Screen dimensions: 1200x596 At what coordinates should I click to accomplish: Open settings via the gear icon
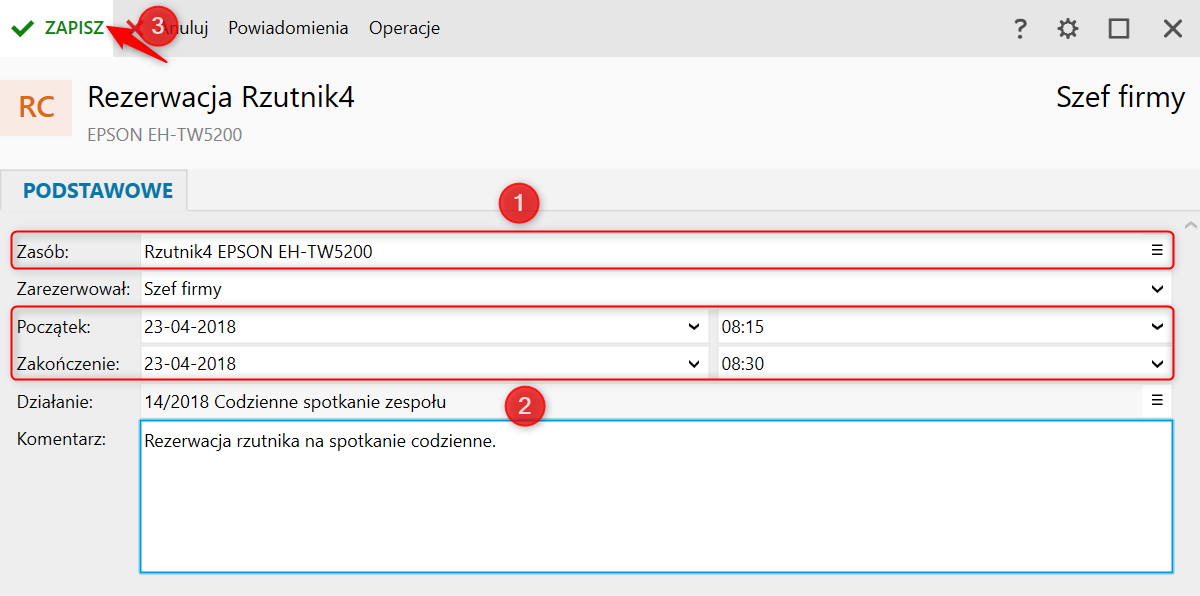pyautogui.click(x=1068, y=29)
